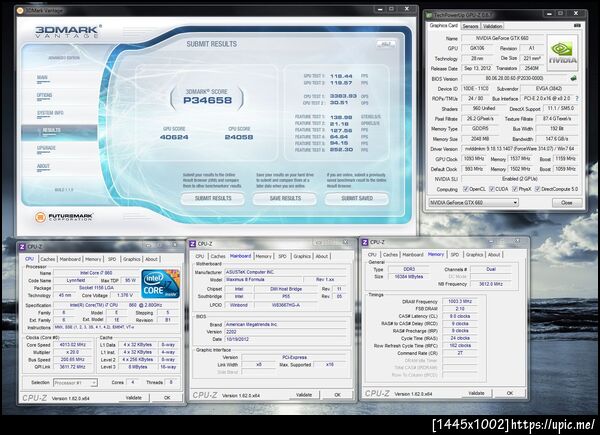Select the Graphics Card tab in GPU-Z
Viewport: 600px width, 435px height.
(x=443, y=25)
